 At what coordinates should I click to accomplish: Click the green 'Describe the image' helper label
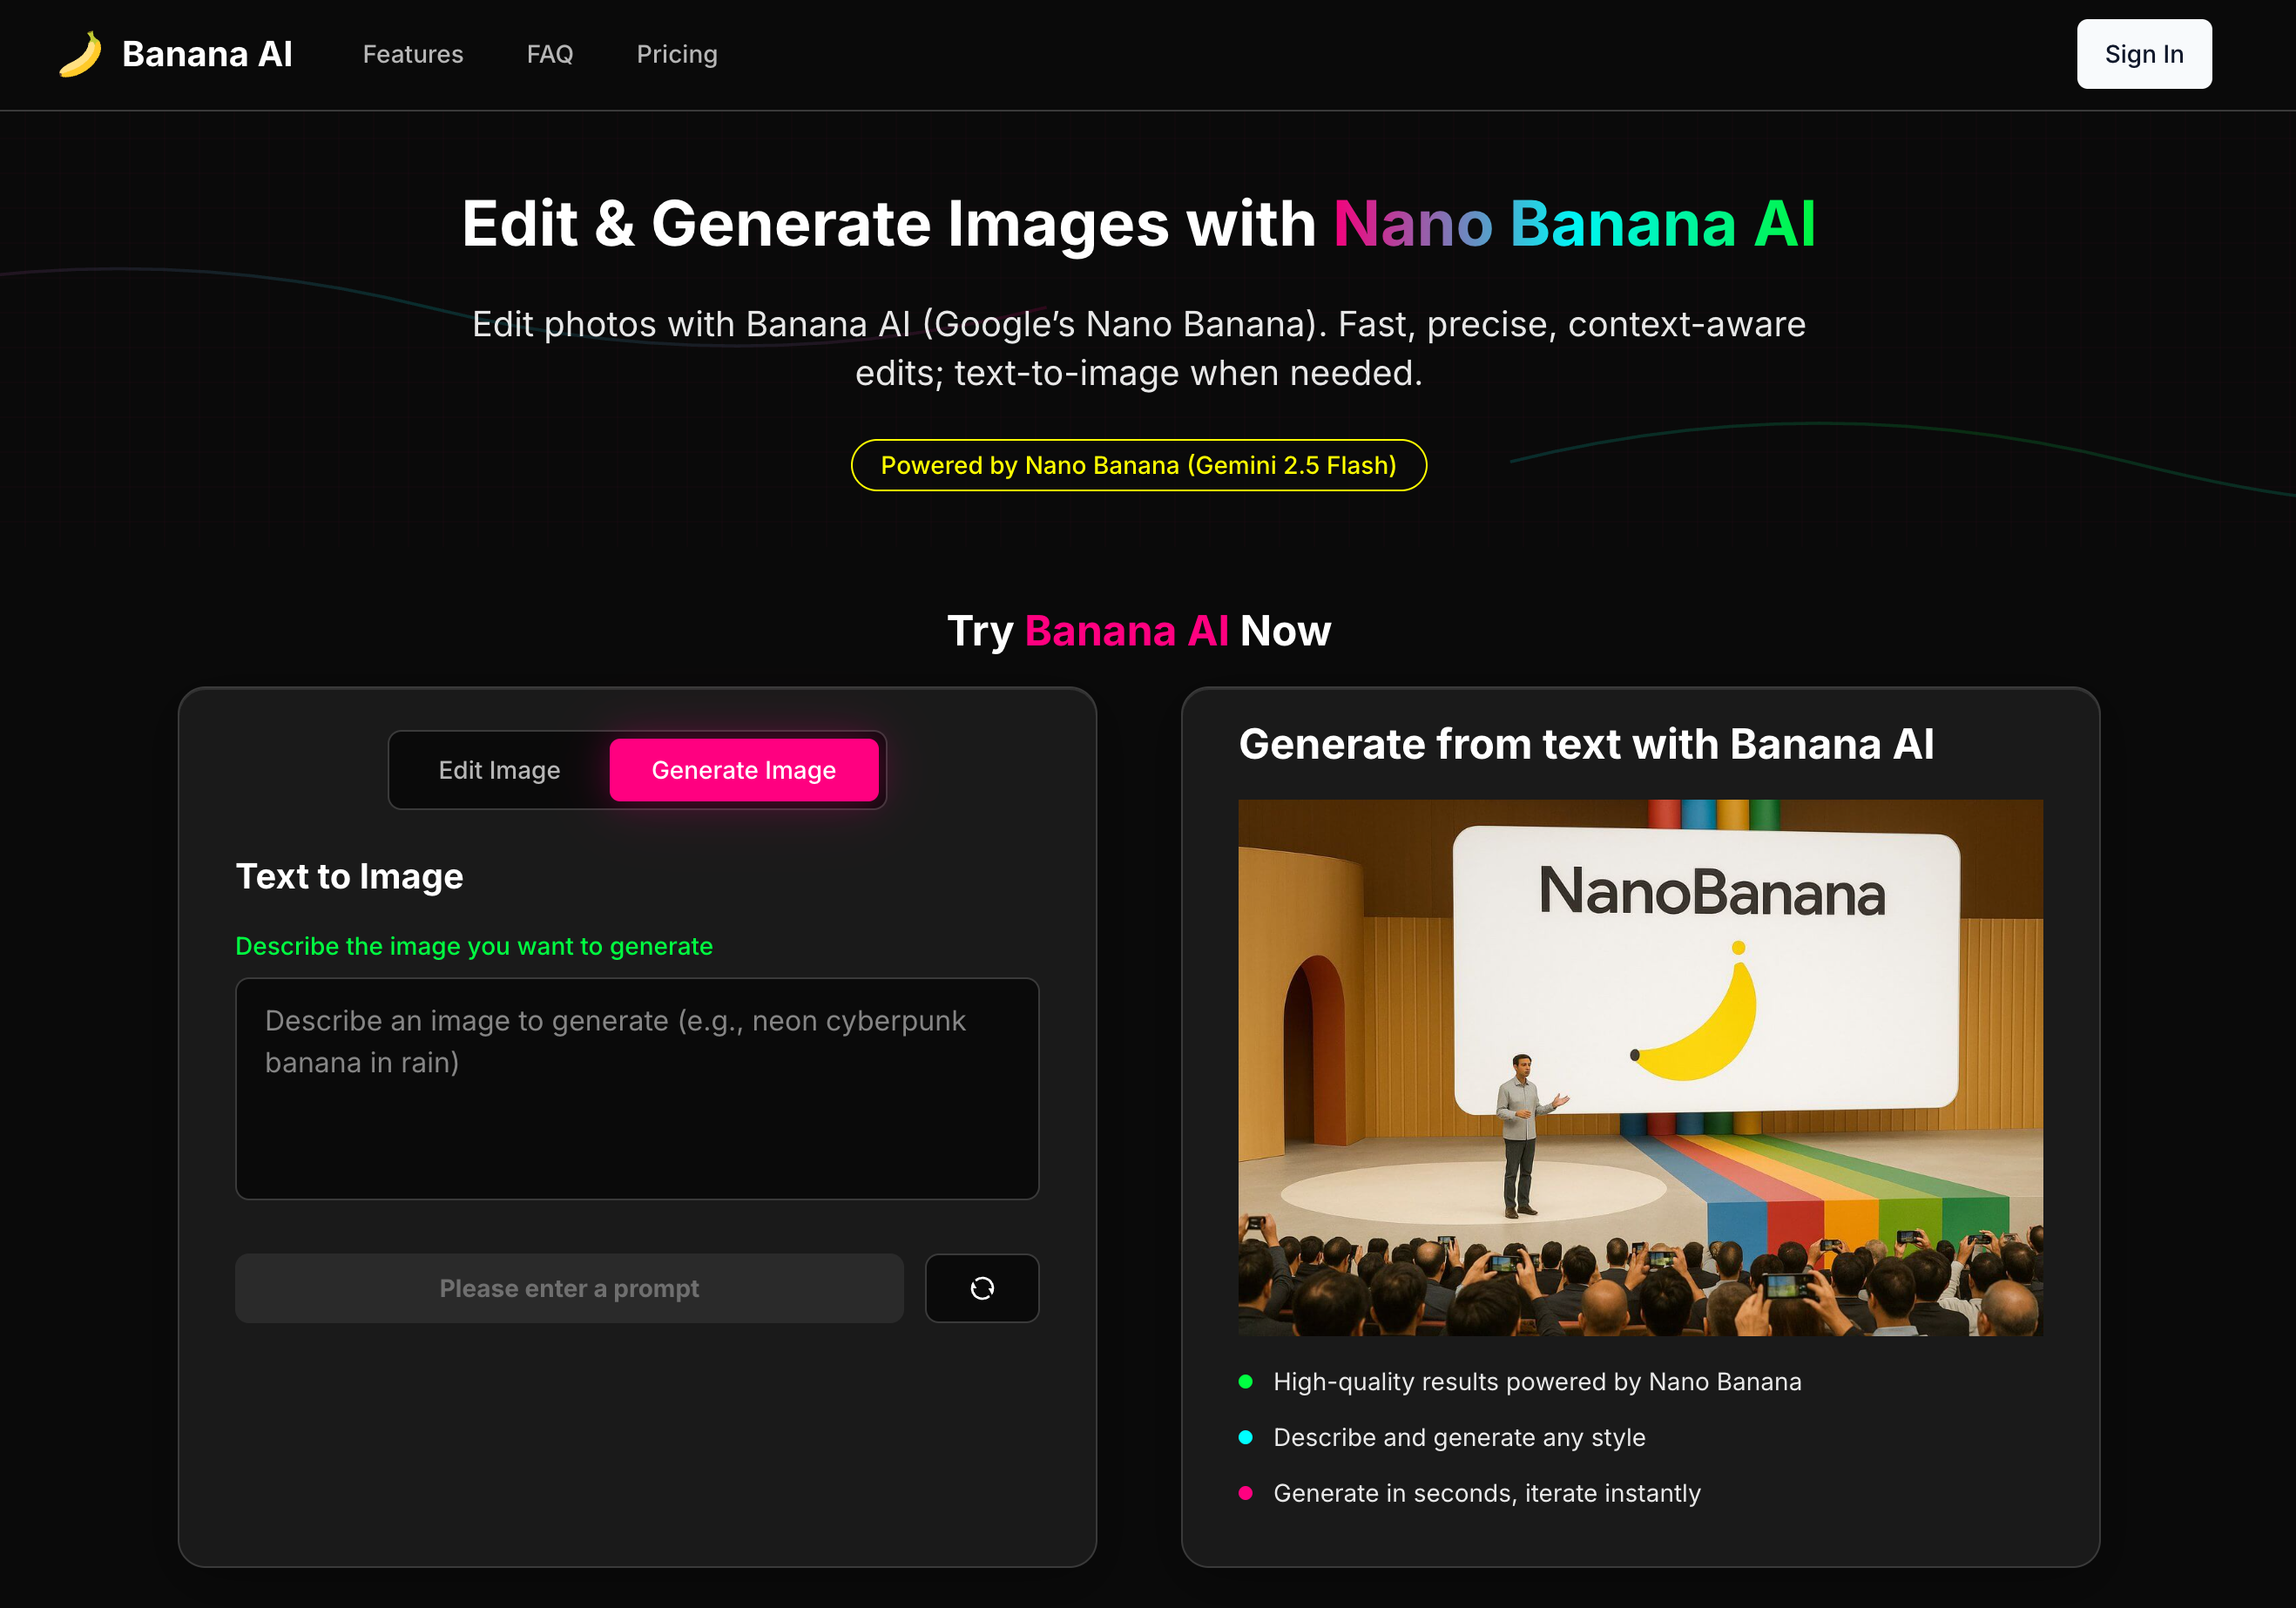pos(474,946)
